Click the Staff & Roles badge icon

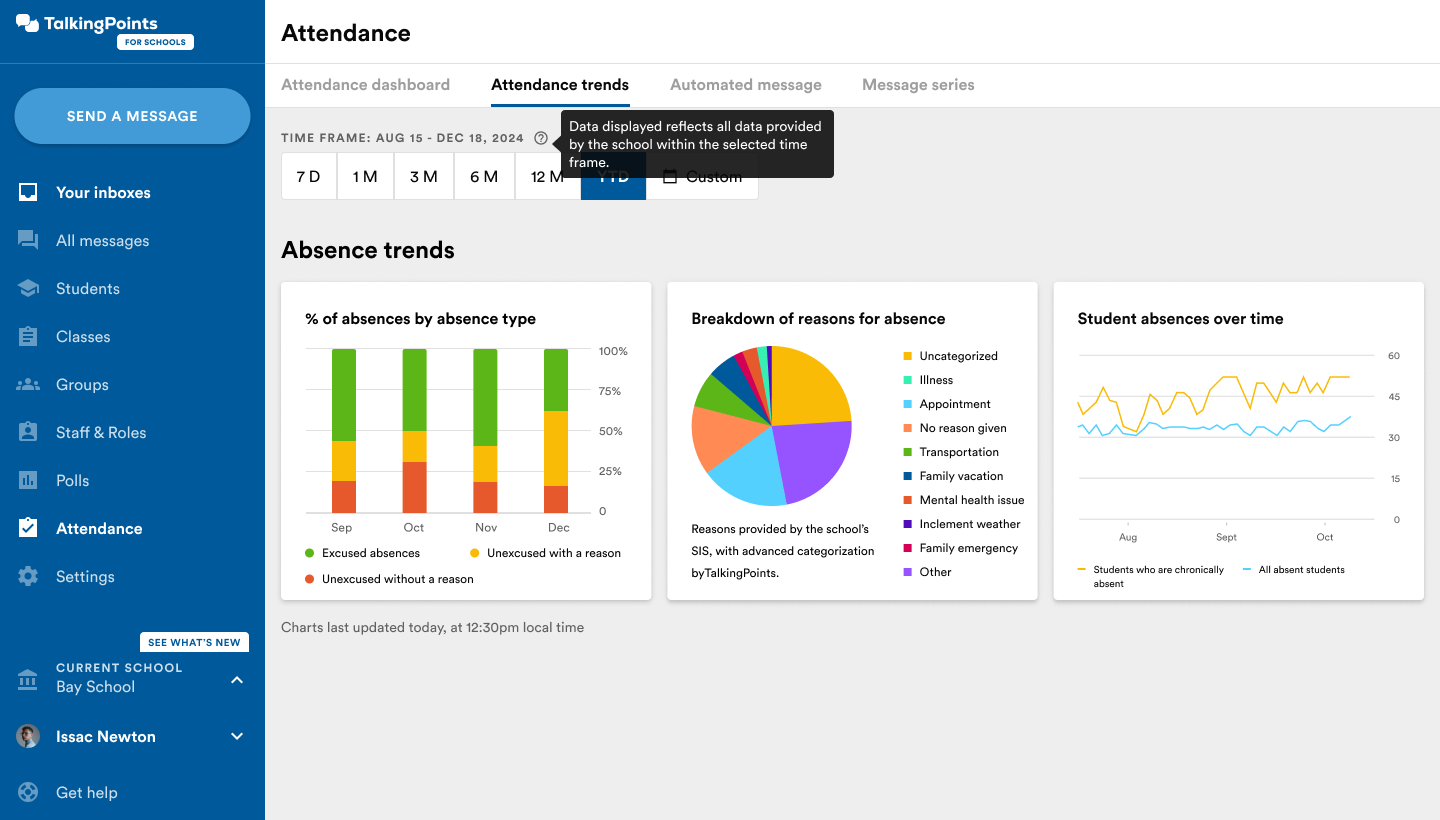tap(28, 432)
